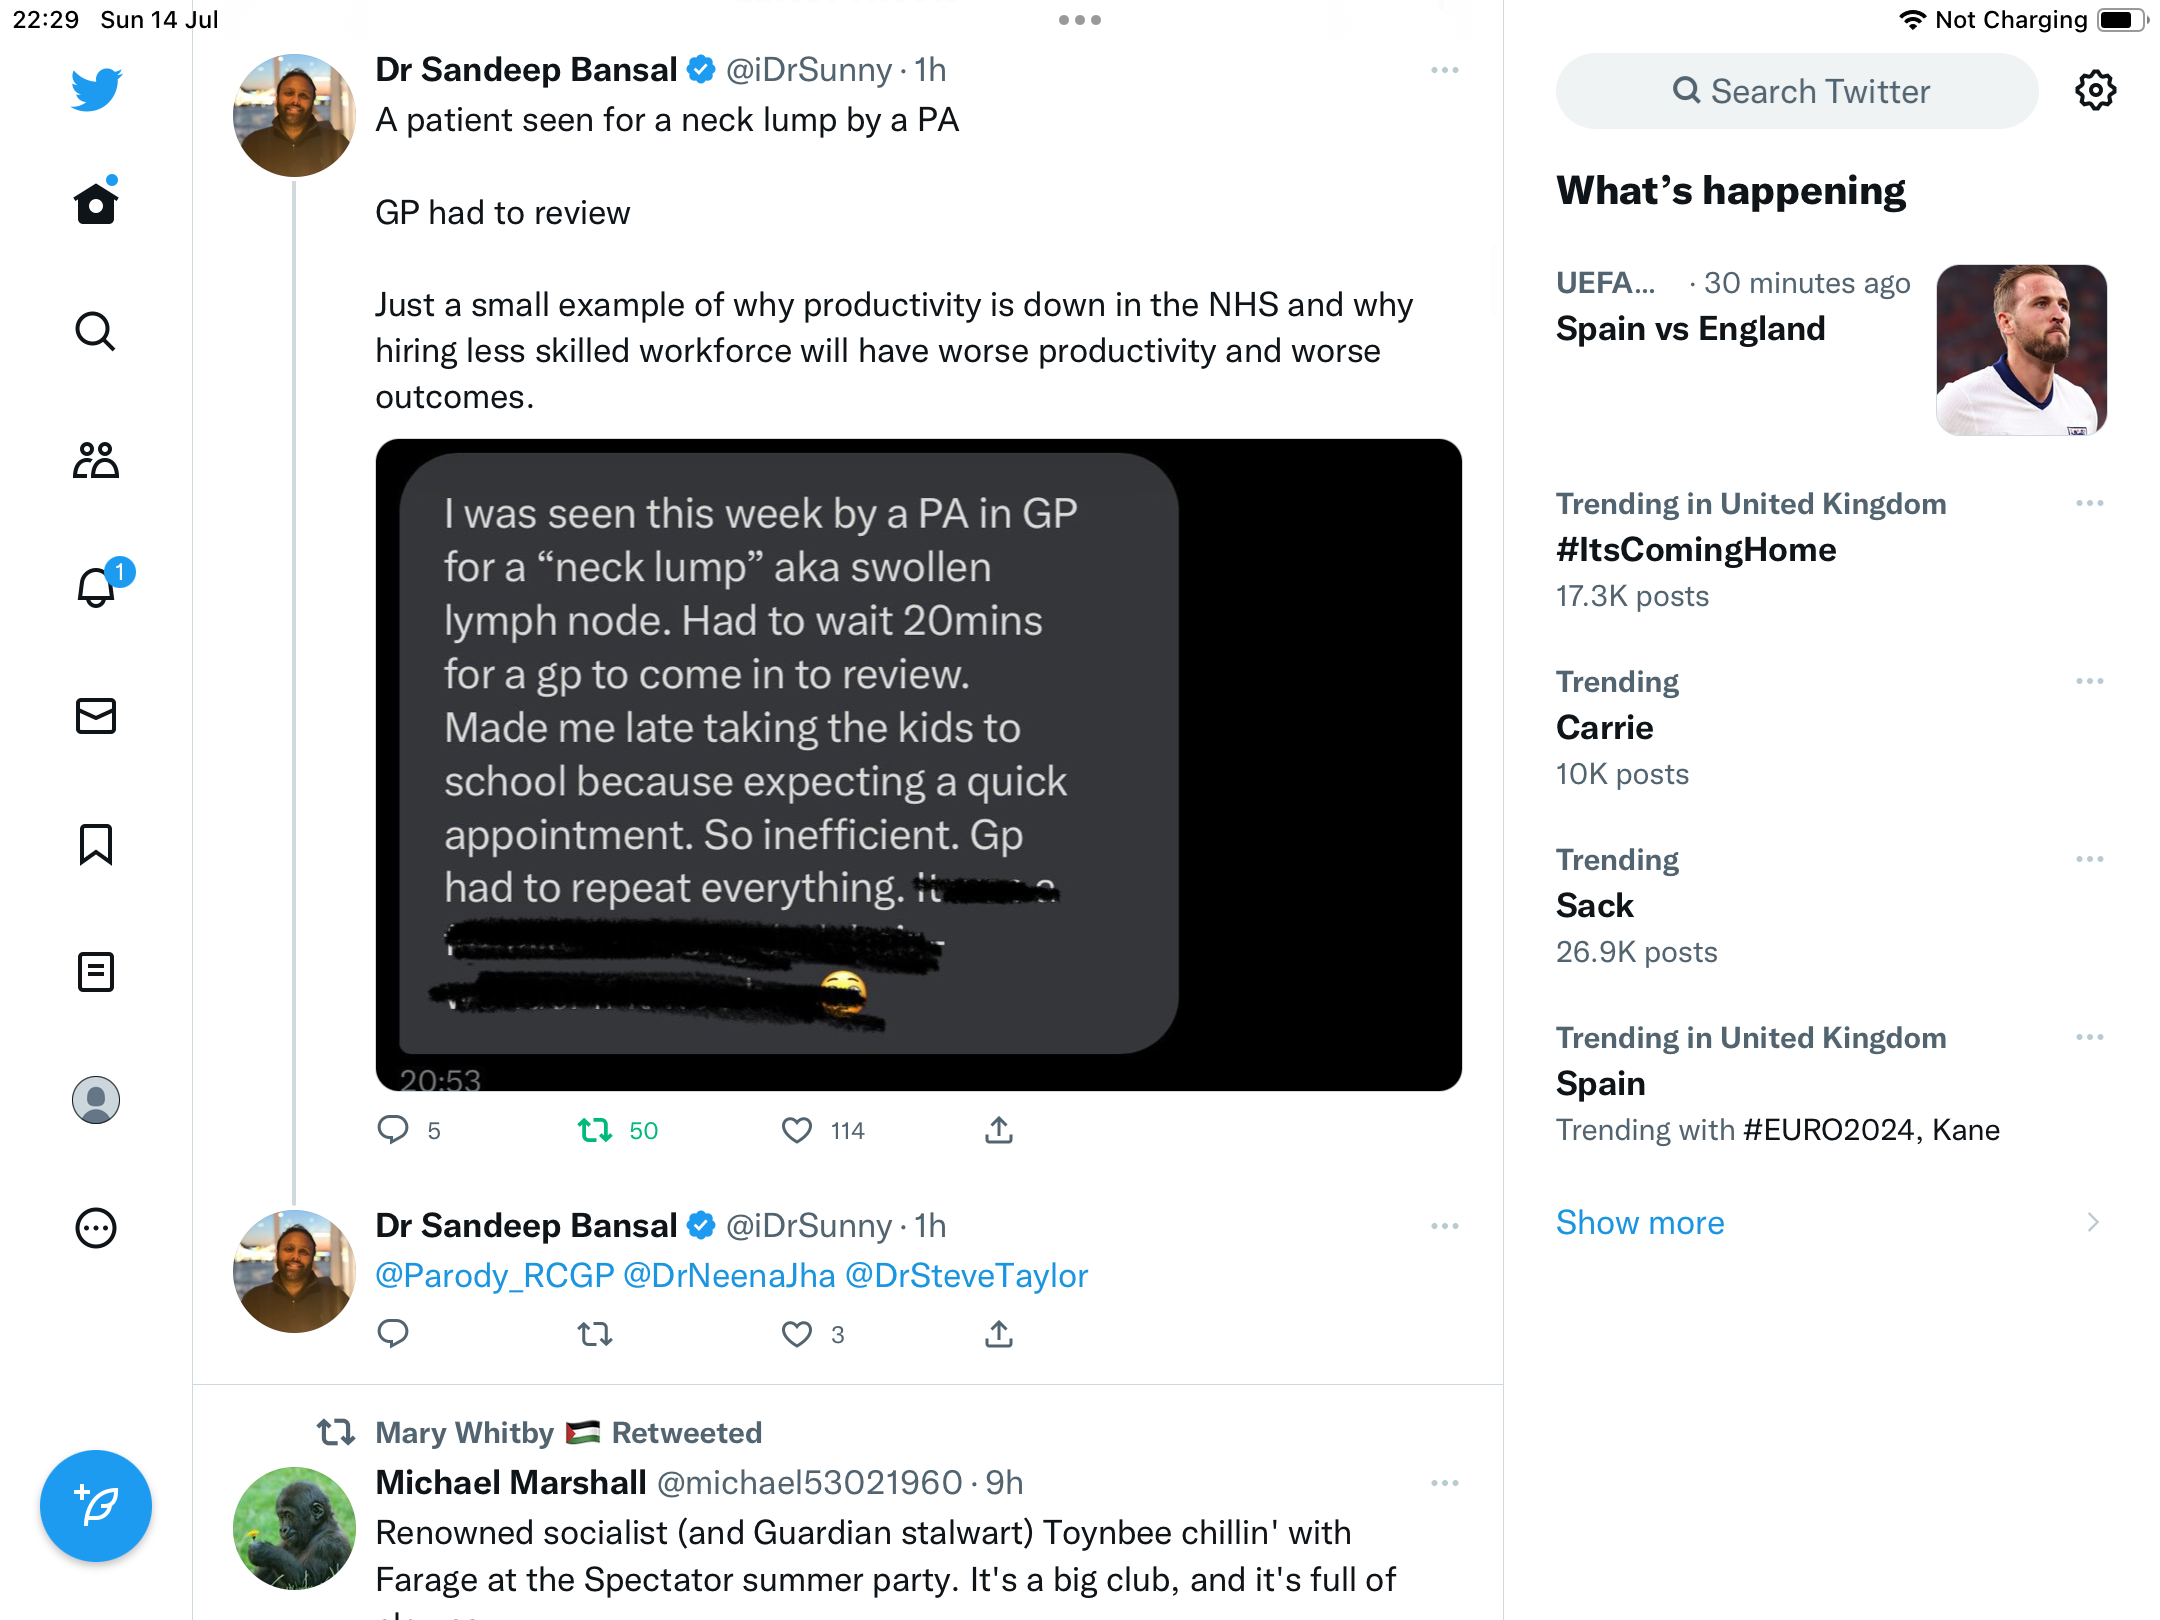Open more options for #ItsComingHome trend
This screenshot has height=1620, width=2160.
[x=2090, y=503]
